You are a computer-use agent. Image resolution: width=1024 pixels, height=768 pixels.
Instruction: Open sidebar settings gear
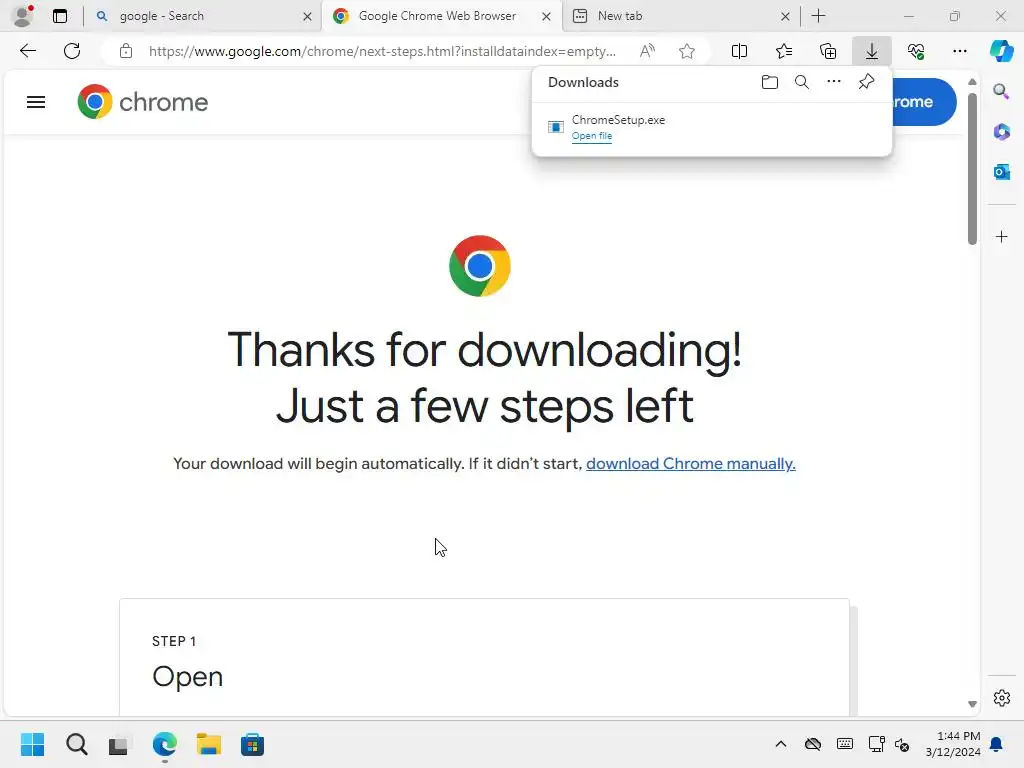click(1002, 698)
